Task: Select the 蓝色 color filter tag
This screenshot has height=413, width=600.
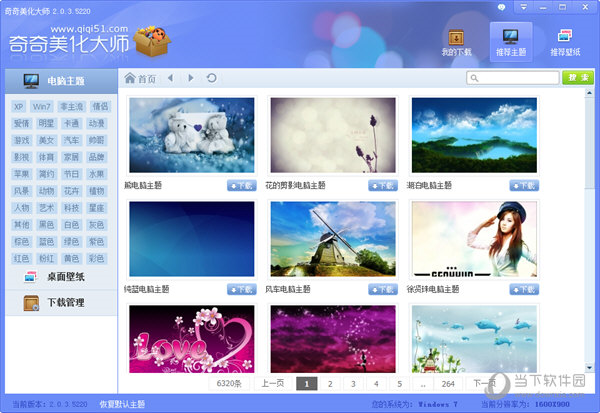Action: click(x=45, y=242)
